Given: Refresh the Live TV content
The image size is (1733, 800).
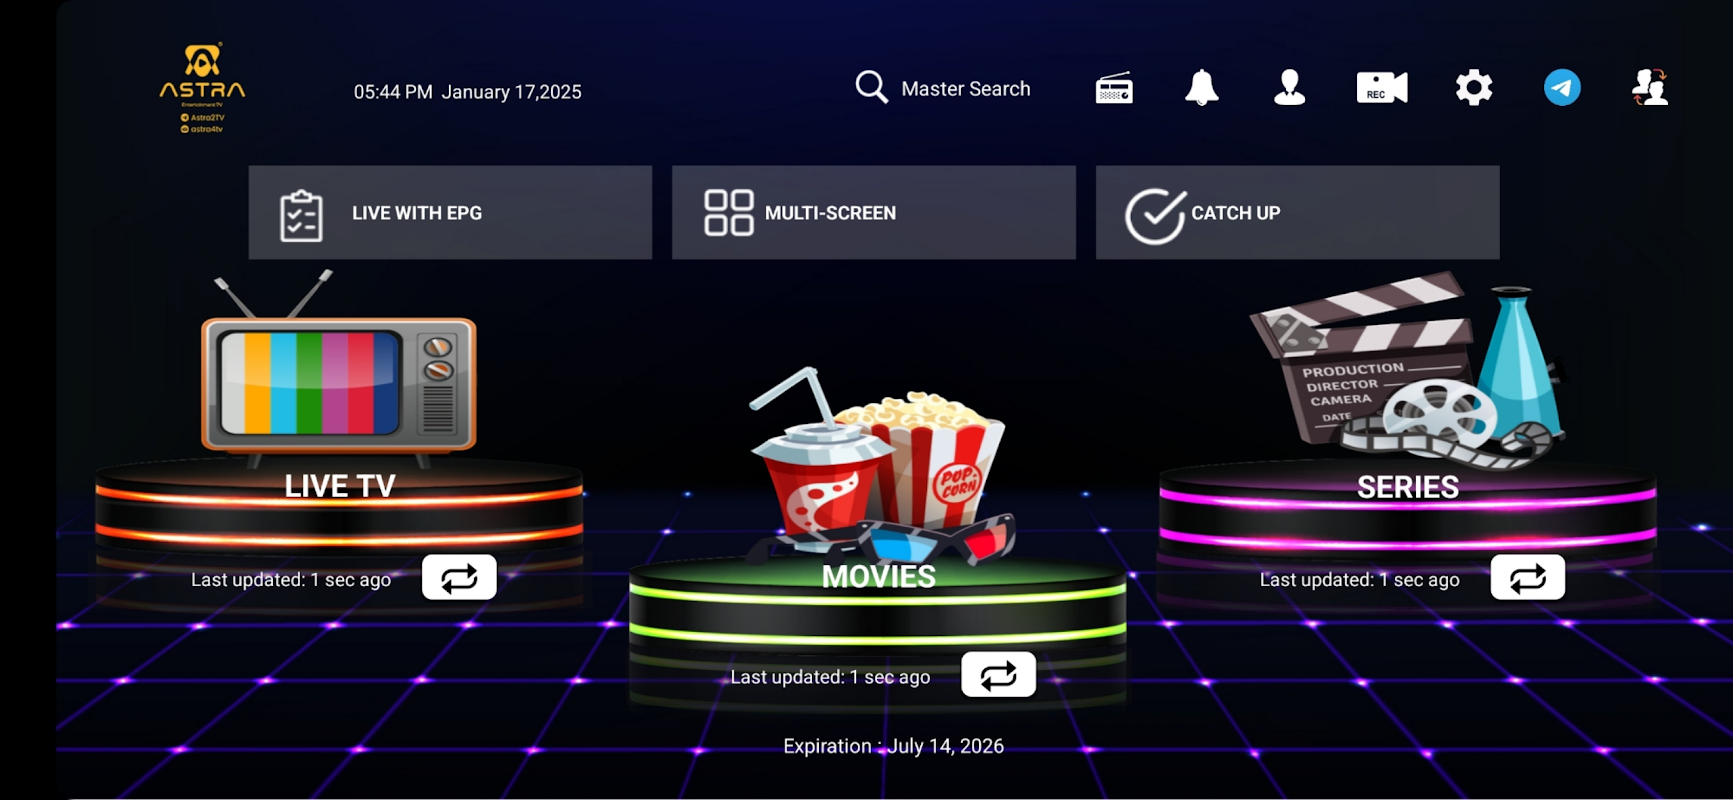Looking at the screenshot, I should pos(459,577).
